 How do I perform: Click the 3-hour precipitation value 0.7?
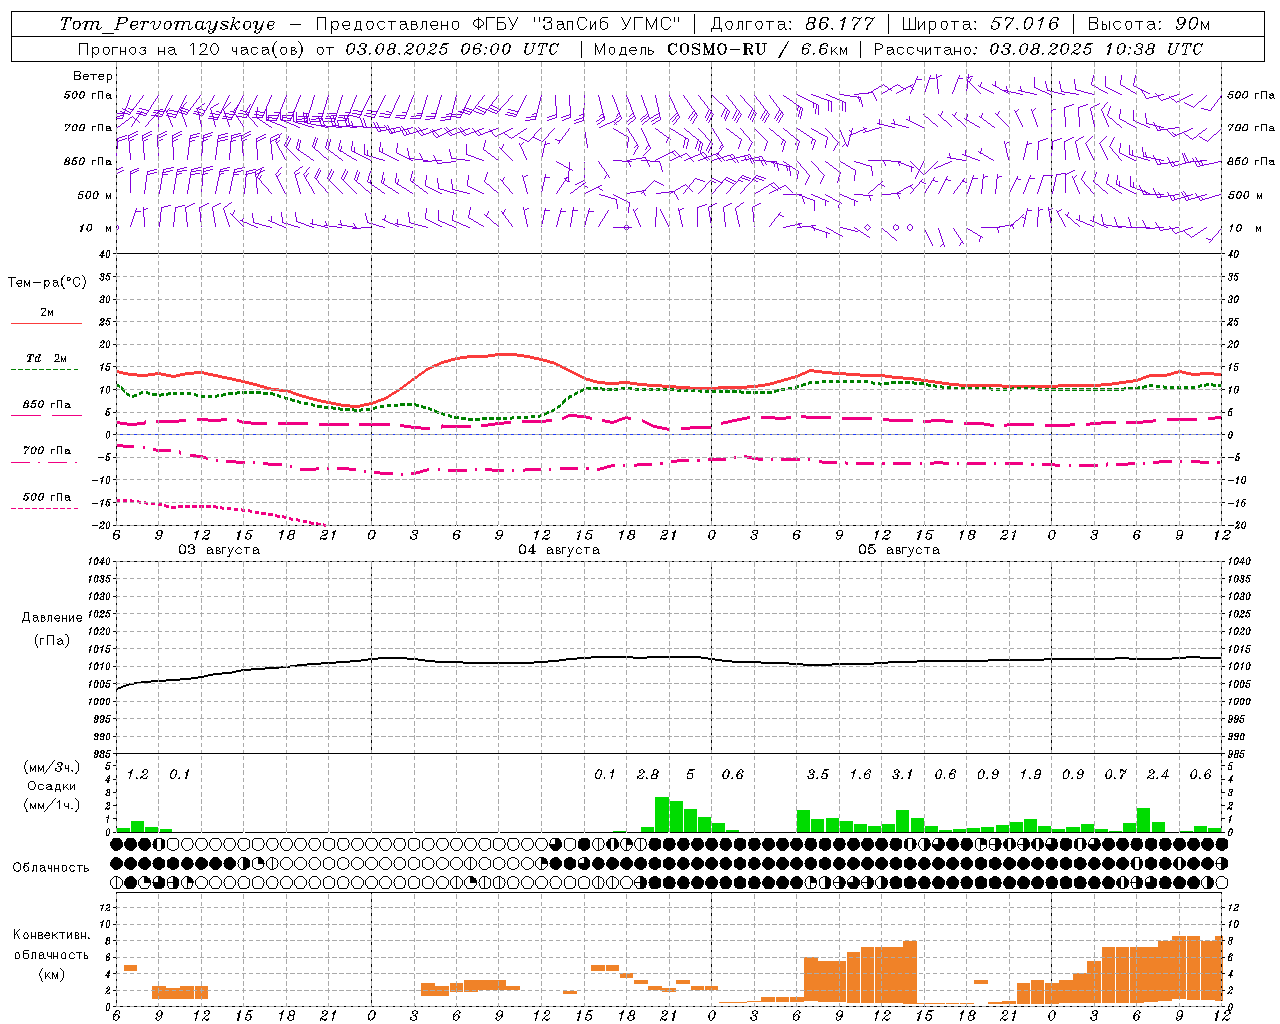click(x=1115, y=774)
